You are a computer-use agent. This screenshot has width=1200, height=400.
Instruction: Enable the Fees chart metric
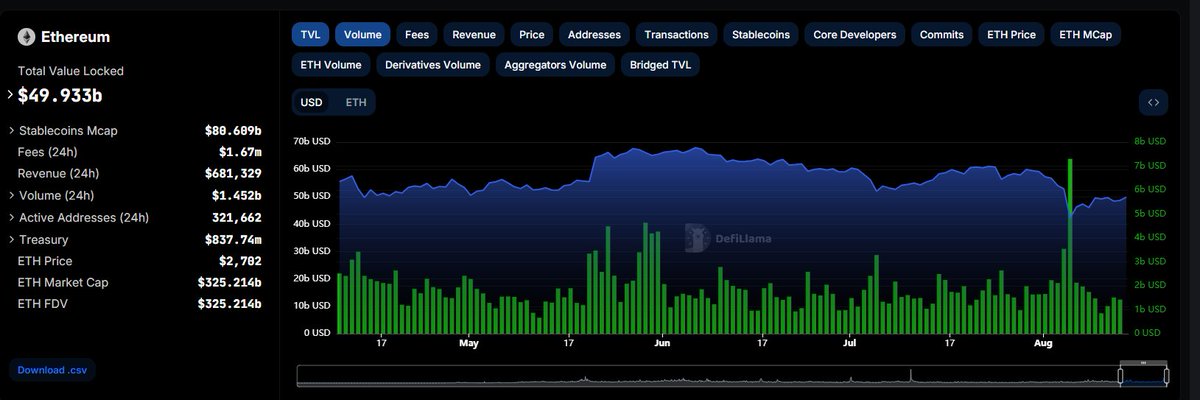(x=417, y=34)
